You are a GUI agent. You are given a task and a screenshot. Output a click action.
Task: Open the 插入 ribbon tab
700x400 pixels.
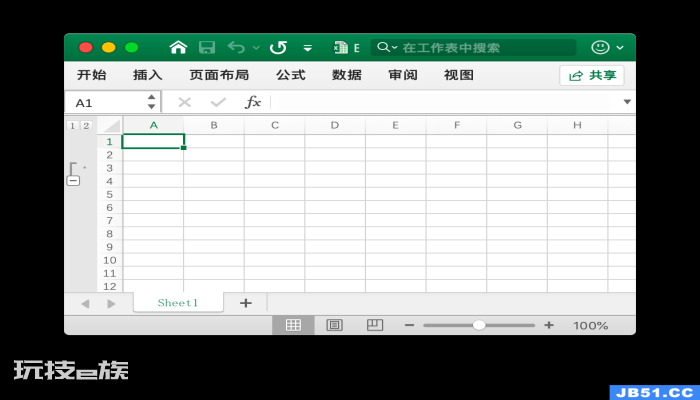coord(147,75)
